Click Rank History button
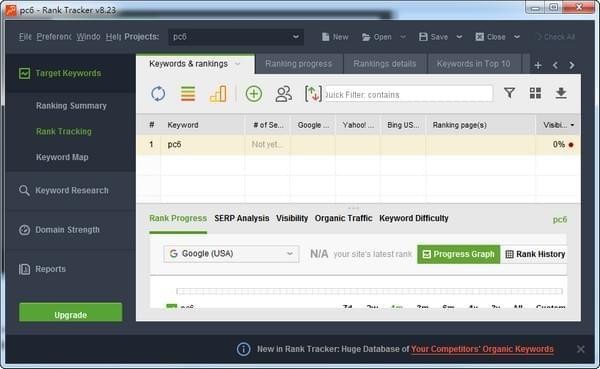Viewport: 600px width, 369px height. coord(534,254)
